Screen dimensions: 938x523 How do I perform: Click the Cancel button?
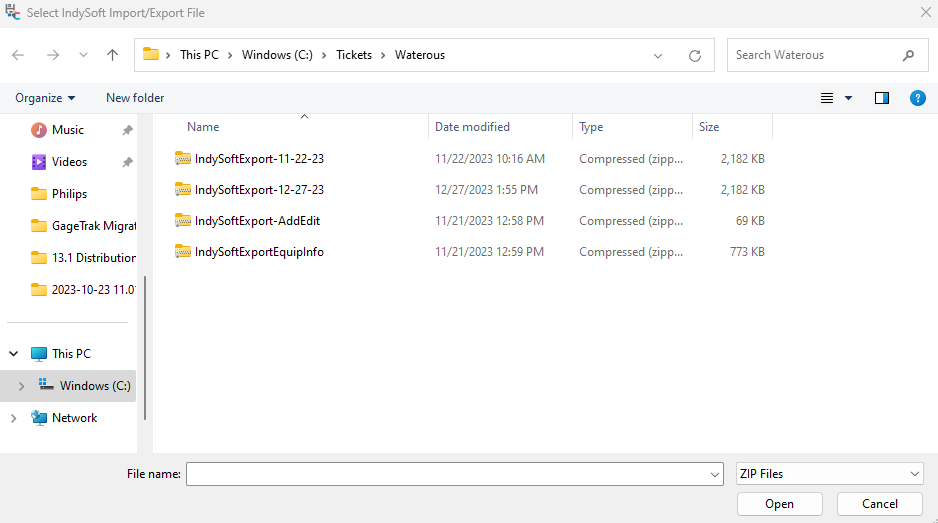point(880,504)
